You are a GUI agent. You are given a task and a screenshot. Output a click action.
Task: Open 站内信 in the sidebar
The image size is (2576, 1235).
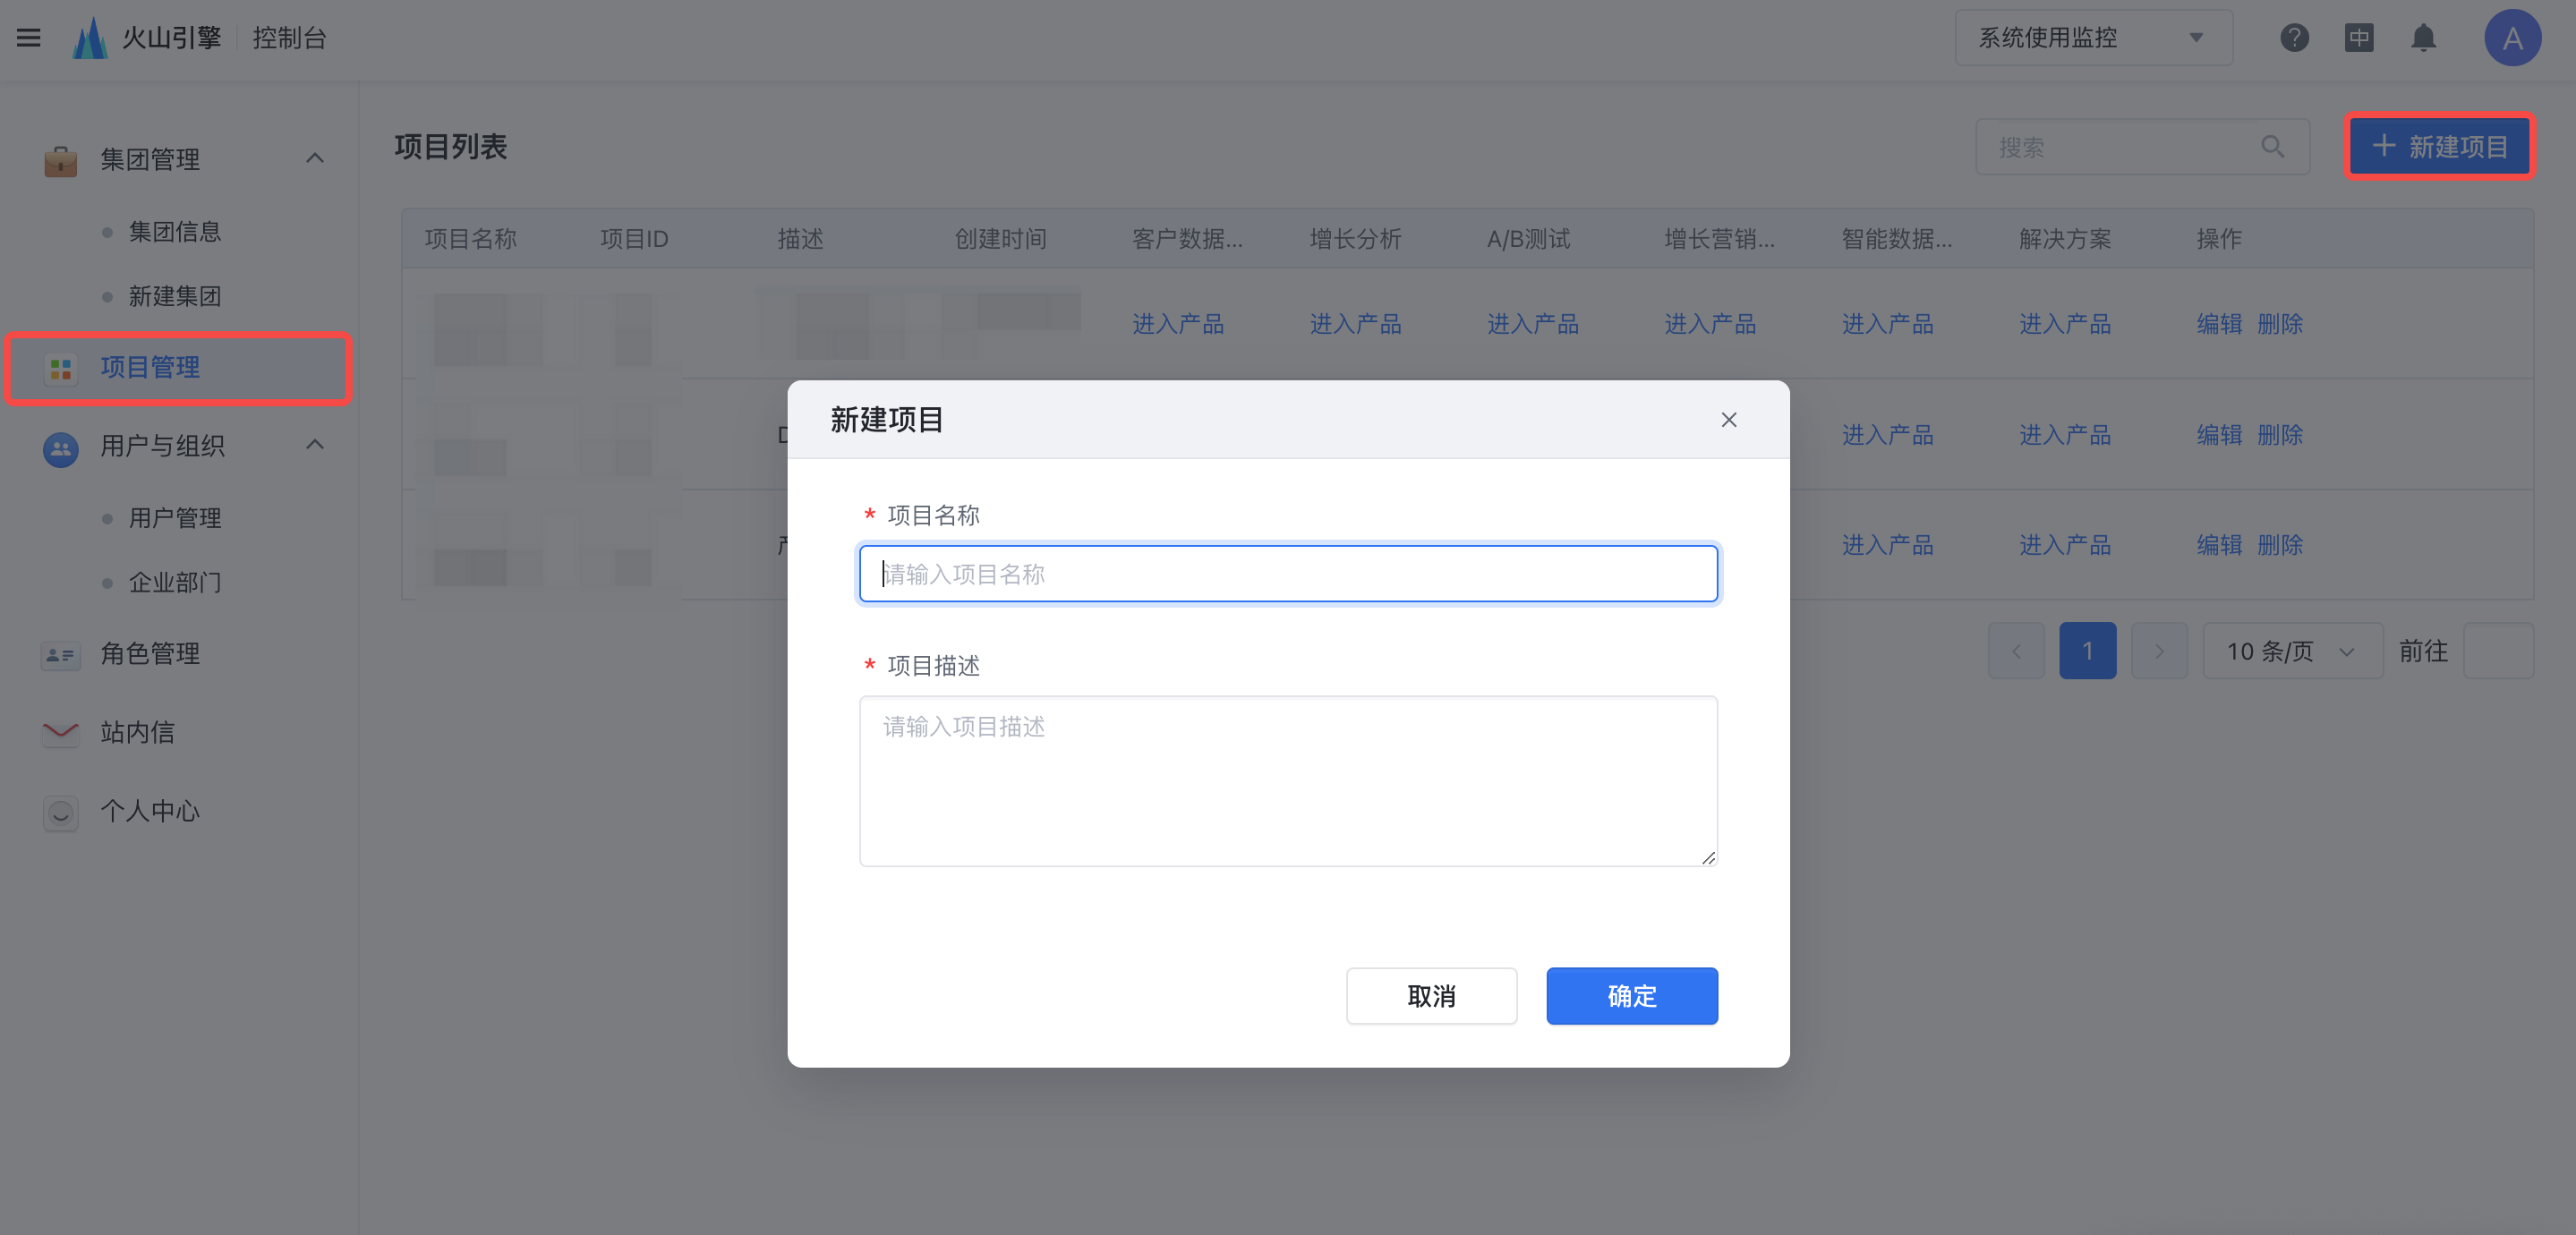(137, 733)
